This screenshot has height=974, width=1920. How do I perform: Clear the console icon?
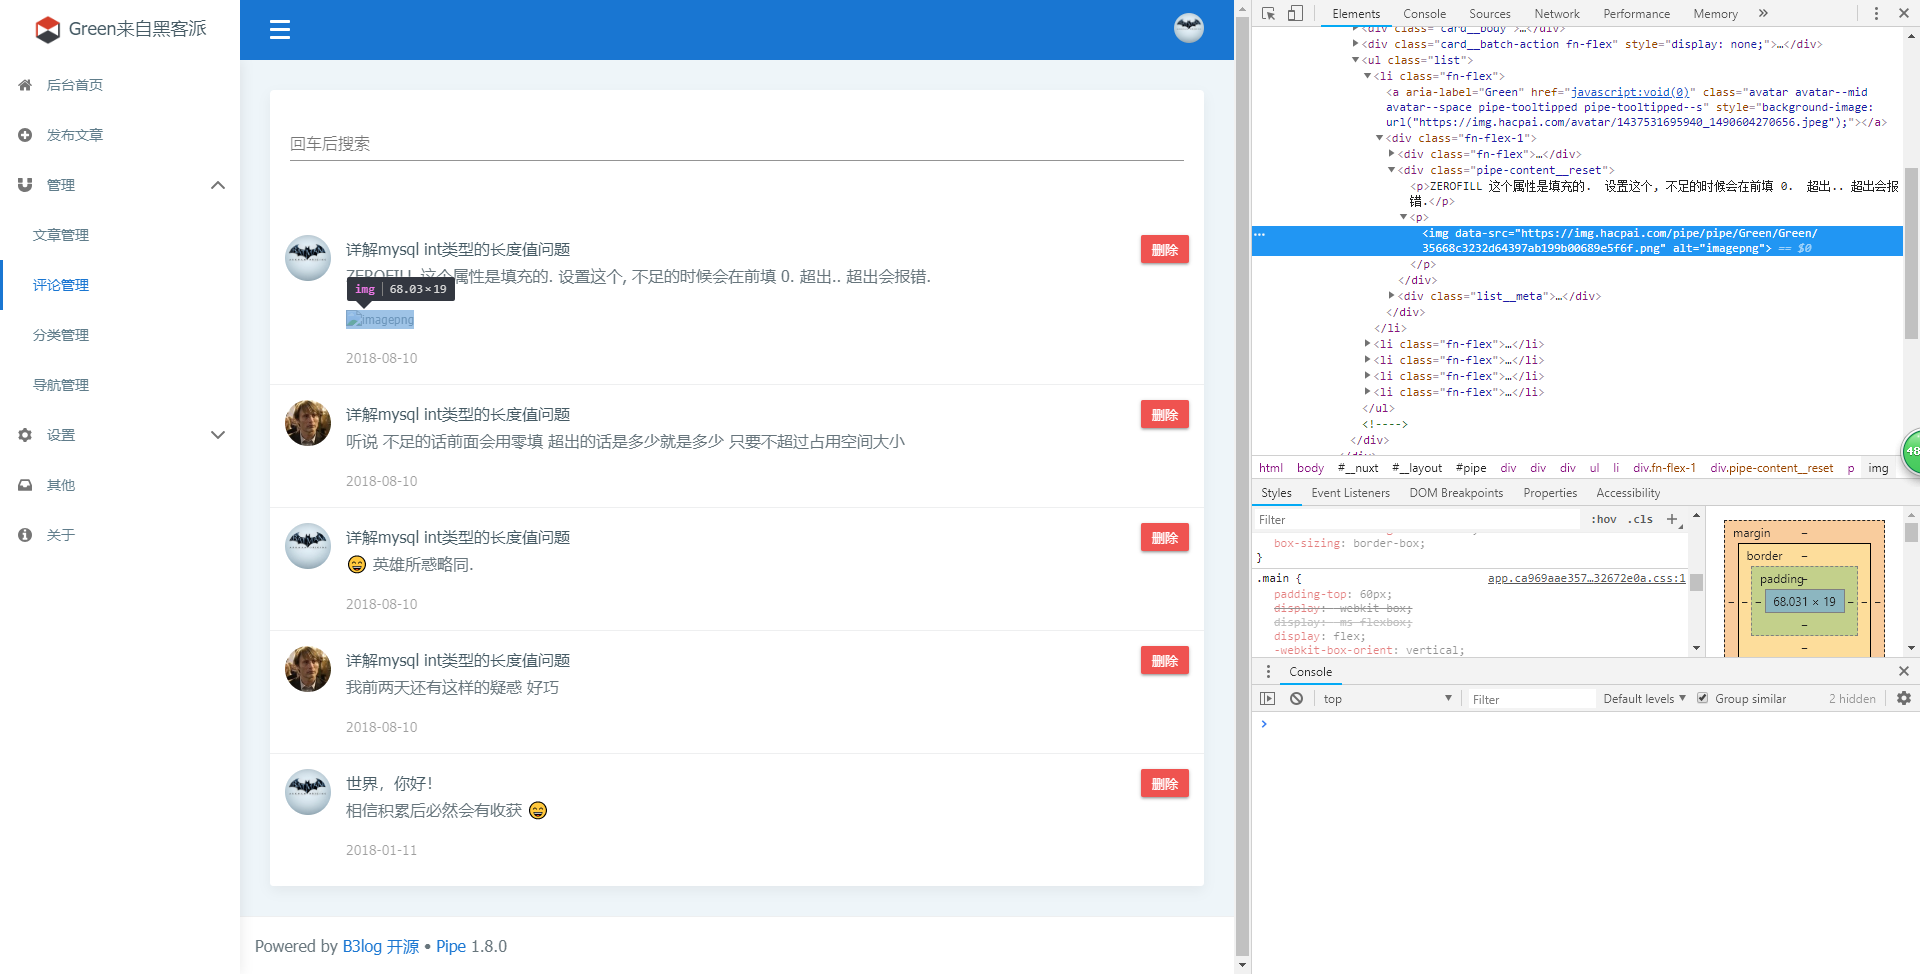pyautogui.click(x=1296, y=699)
